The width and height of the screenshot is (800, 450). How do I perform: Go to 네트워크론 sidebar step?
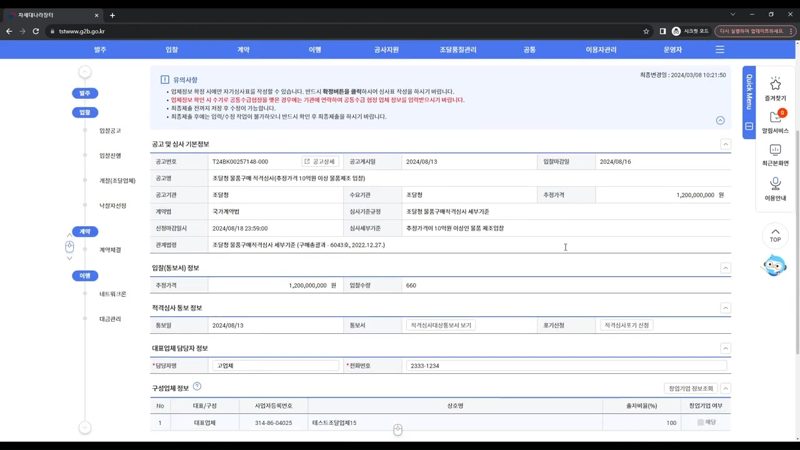click(113, 294)
